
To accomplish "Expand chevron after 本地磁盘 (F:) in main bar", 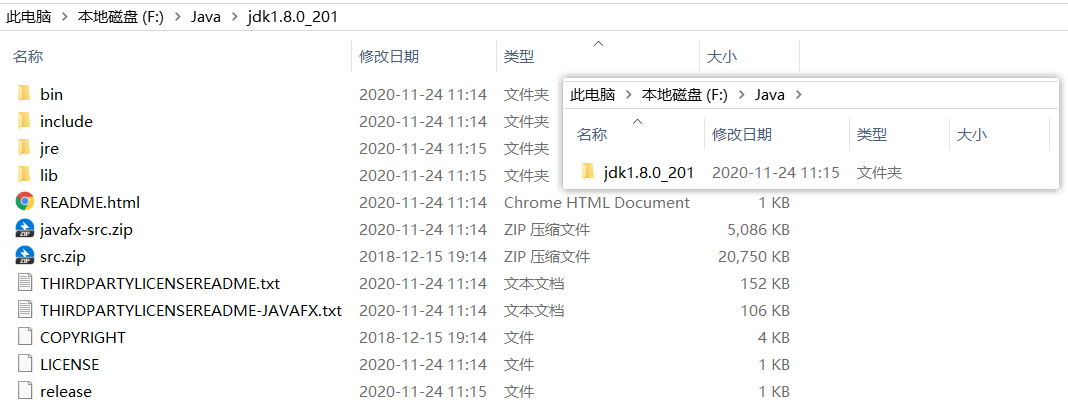I will [177, 17].
